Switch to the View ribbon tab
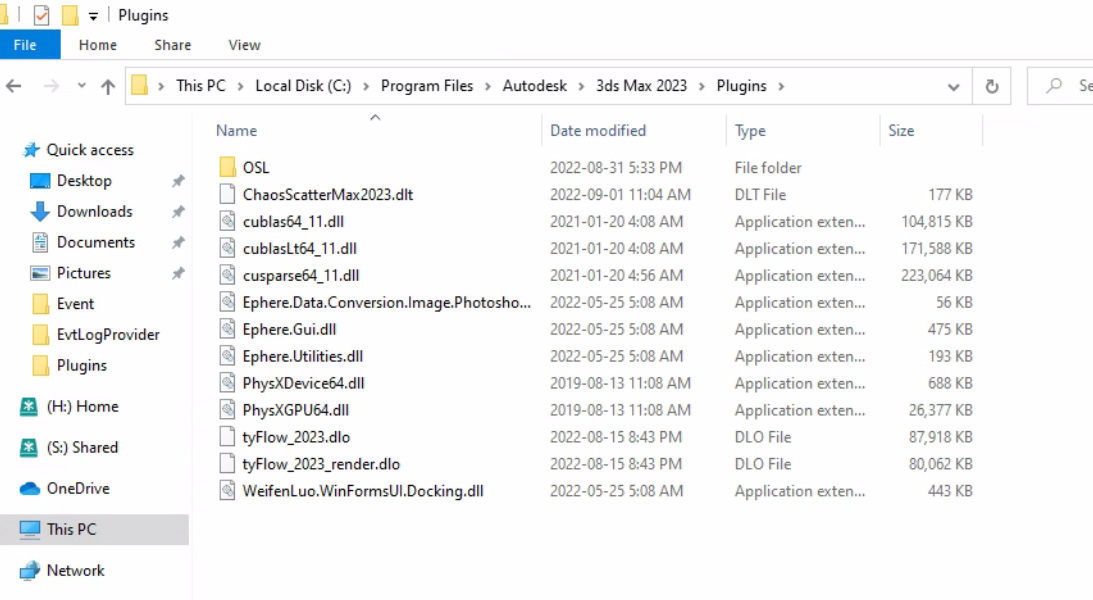The height and width of the screenshot is (600, 1093). pyautogui.click(x=244, y=45)
